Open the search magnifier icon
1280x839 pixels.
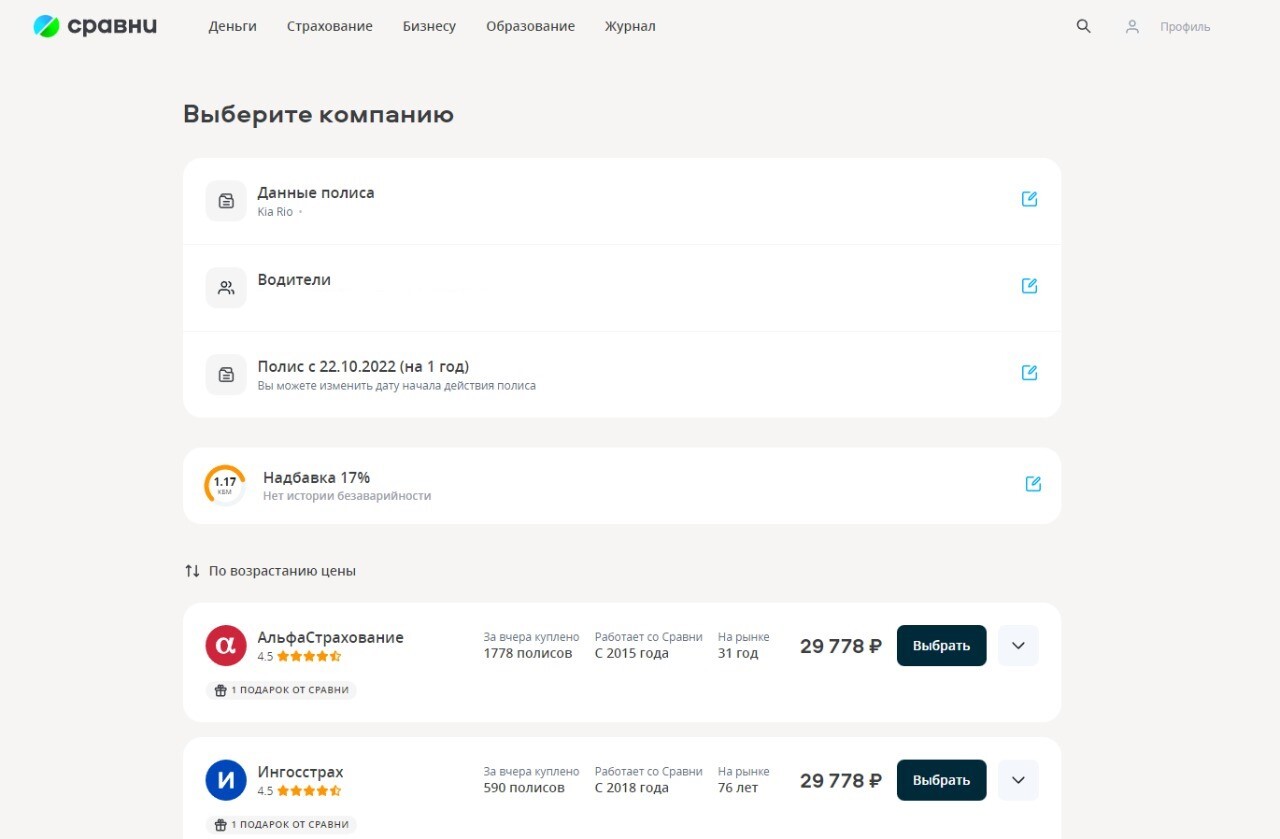[1083, 26]
